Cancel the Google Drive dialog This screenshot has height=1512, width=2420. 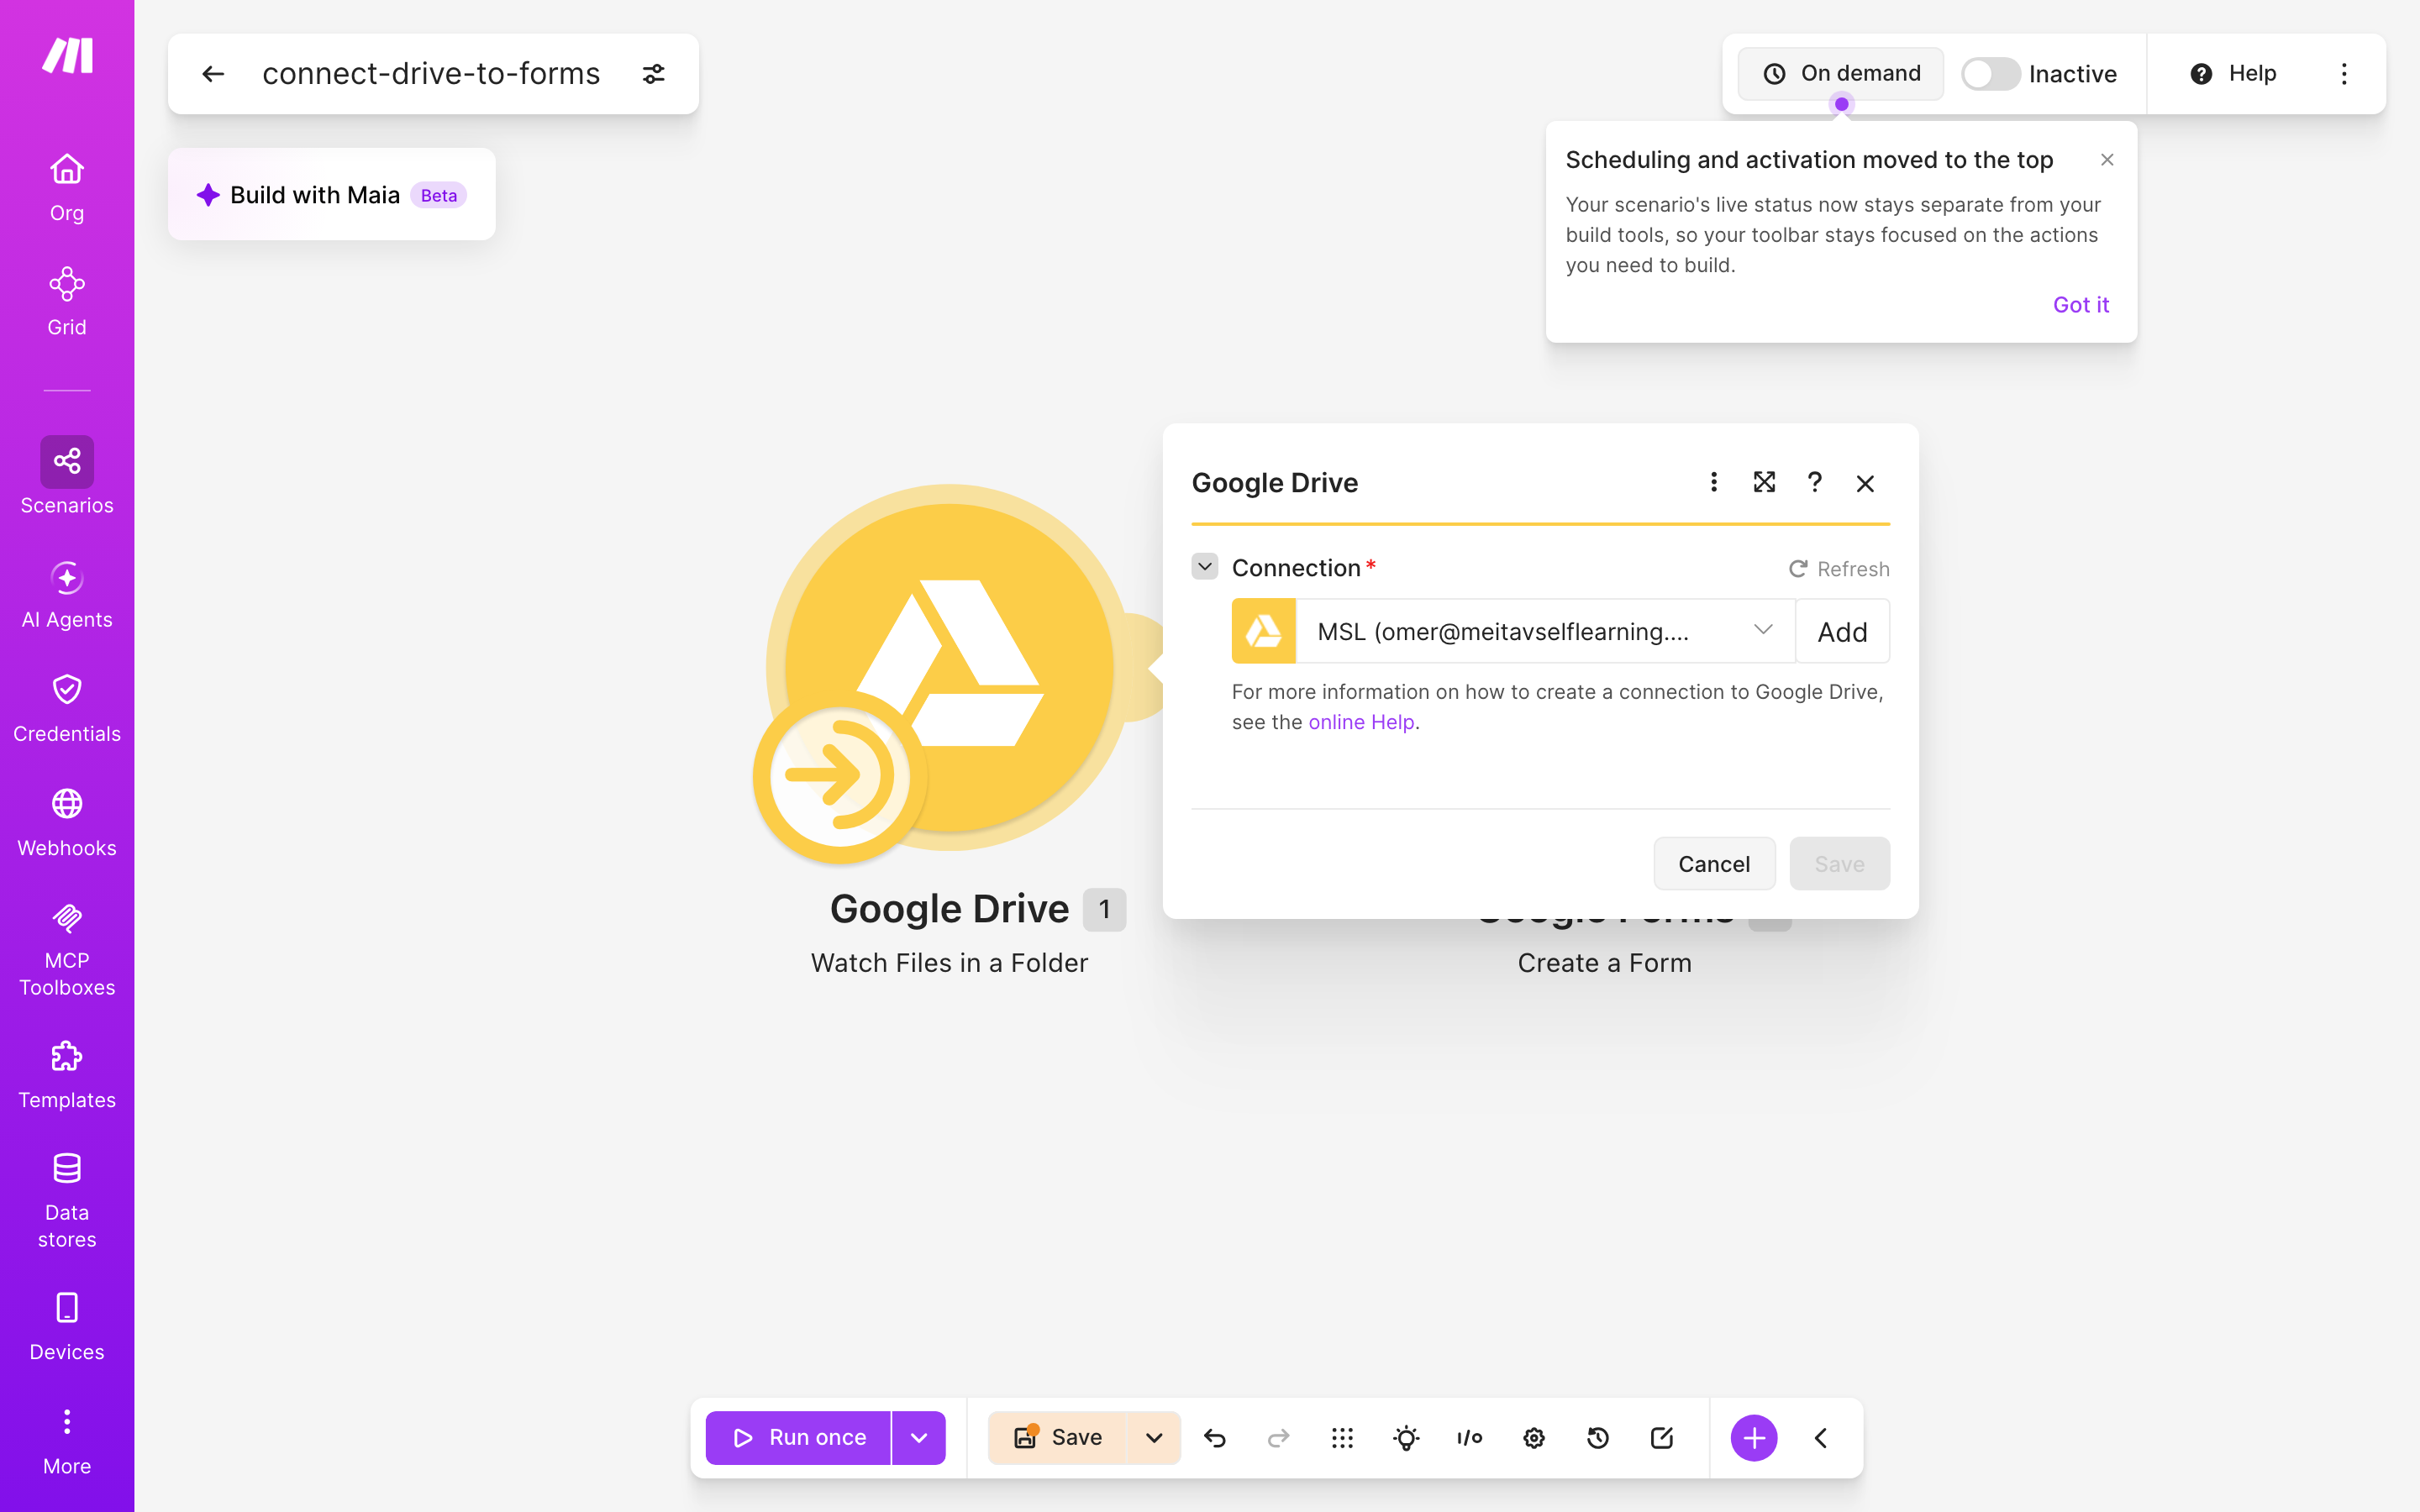point(1714,864)
